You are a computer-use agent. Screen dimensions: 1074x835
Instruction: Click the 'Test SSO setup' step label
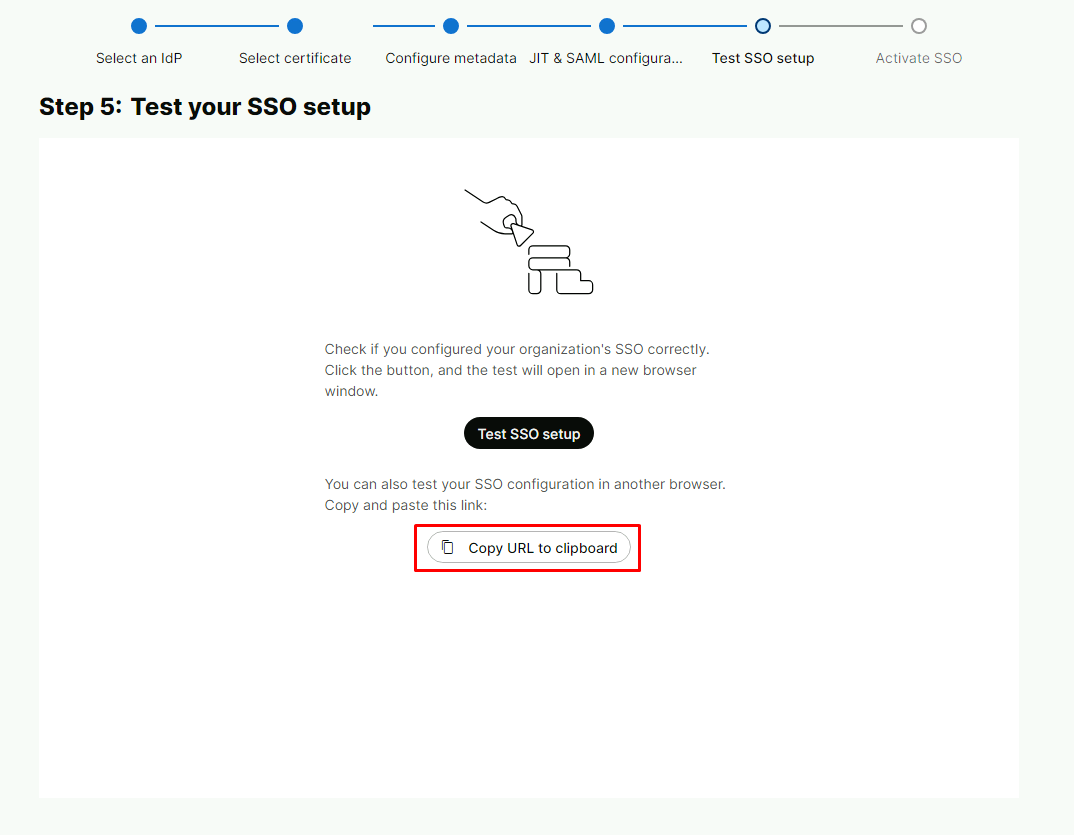coord(763,58)
